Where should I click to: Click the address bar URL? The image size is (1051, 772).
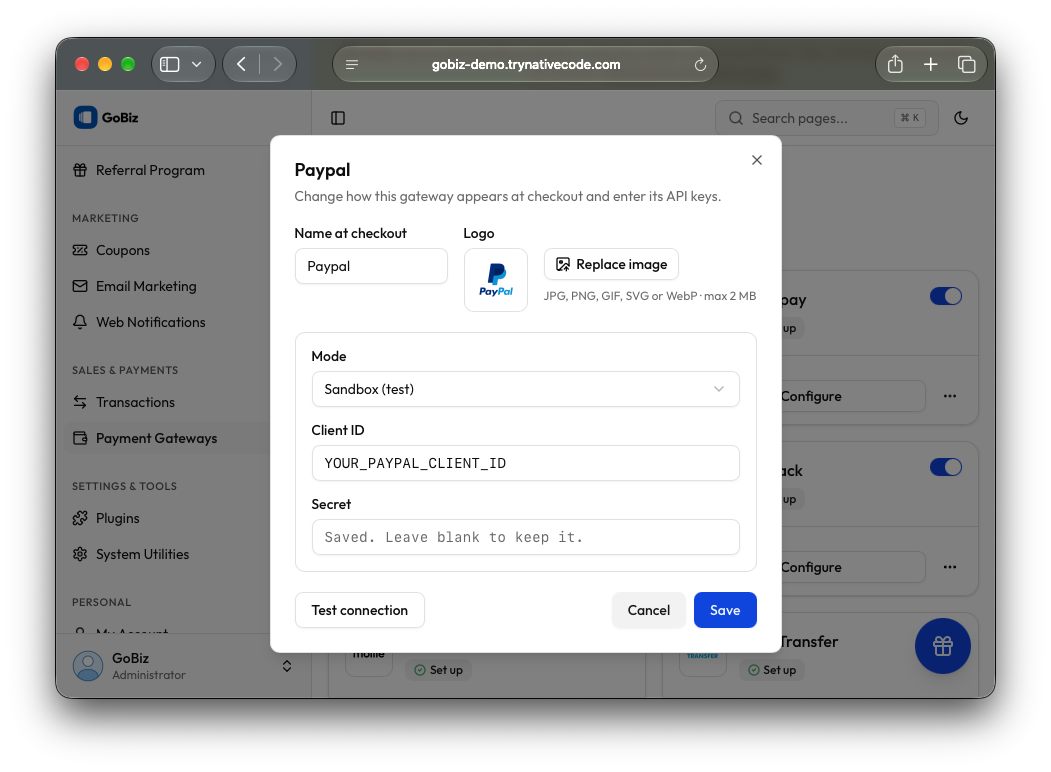point(526,64)
